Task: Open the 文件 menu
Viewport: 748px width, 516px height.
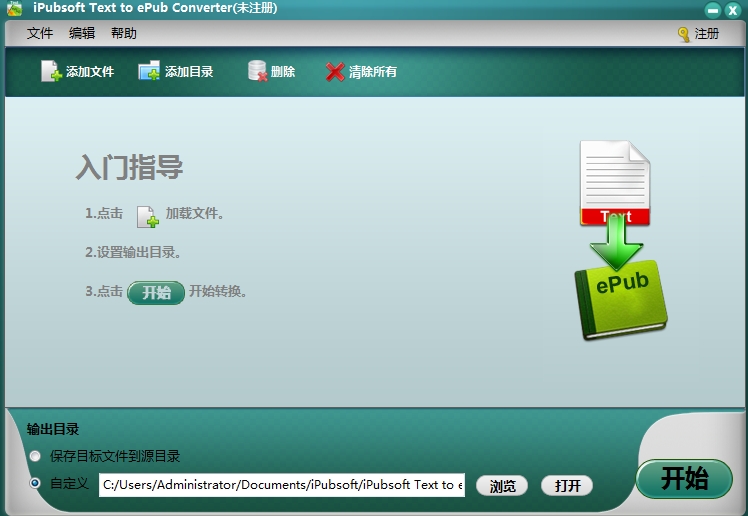Action: 40,33
